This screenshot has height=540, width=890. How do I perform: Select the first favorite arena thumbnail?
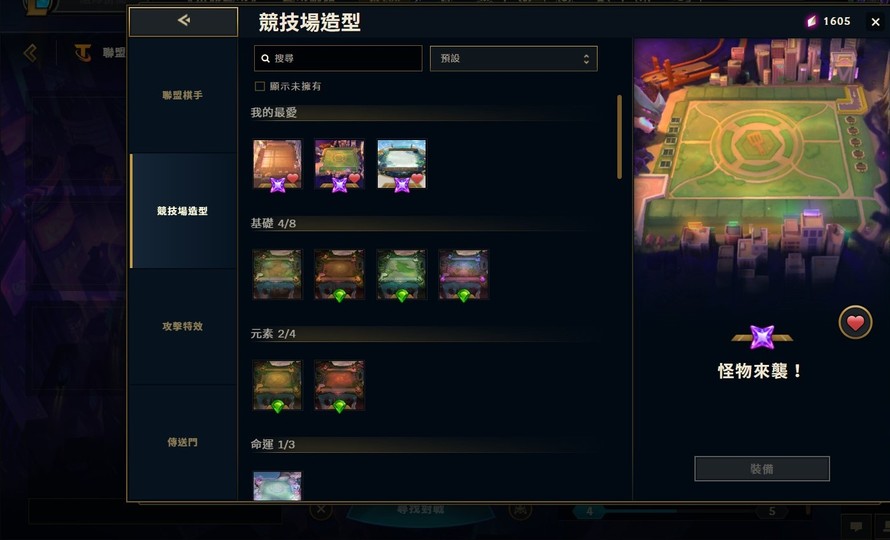click(277, 164)
